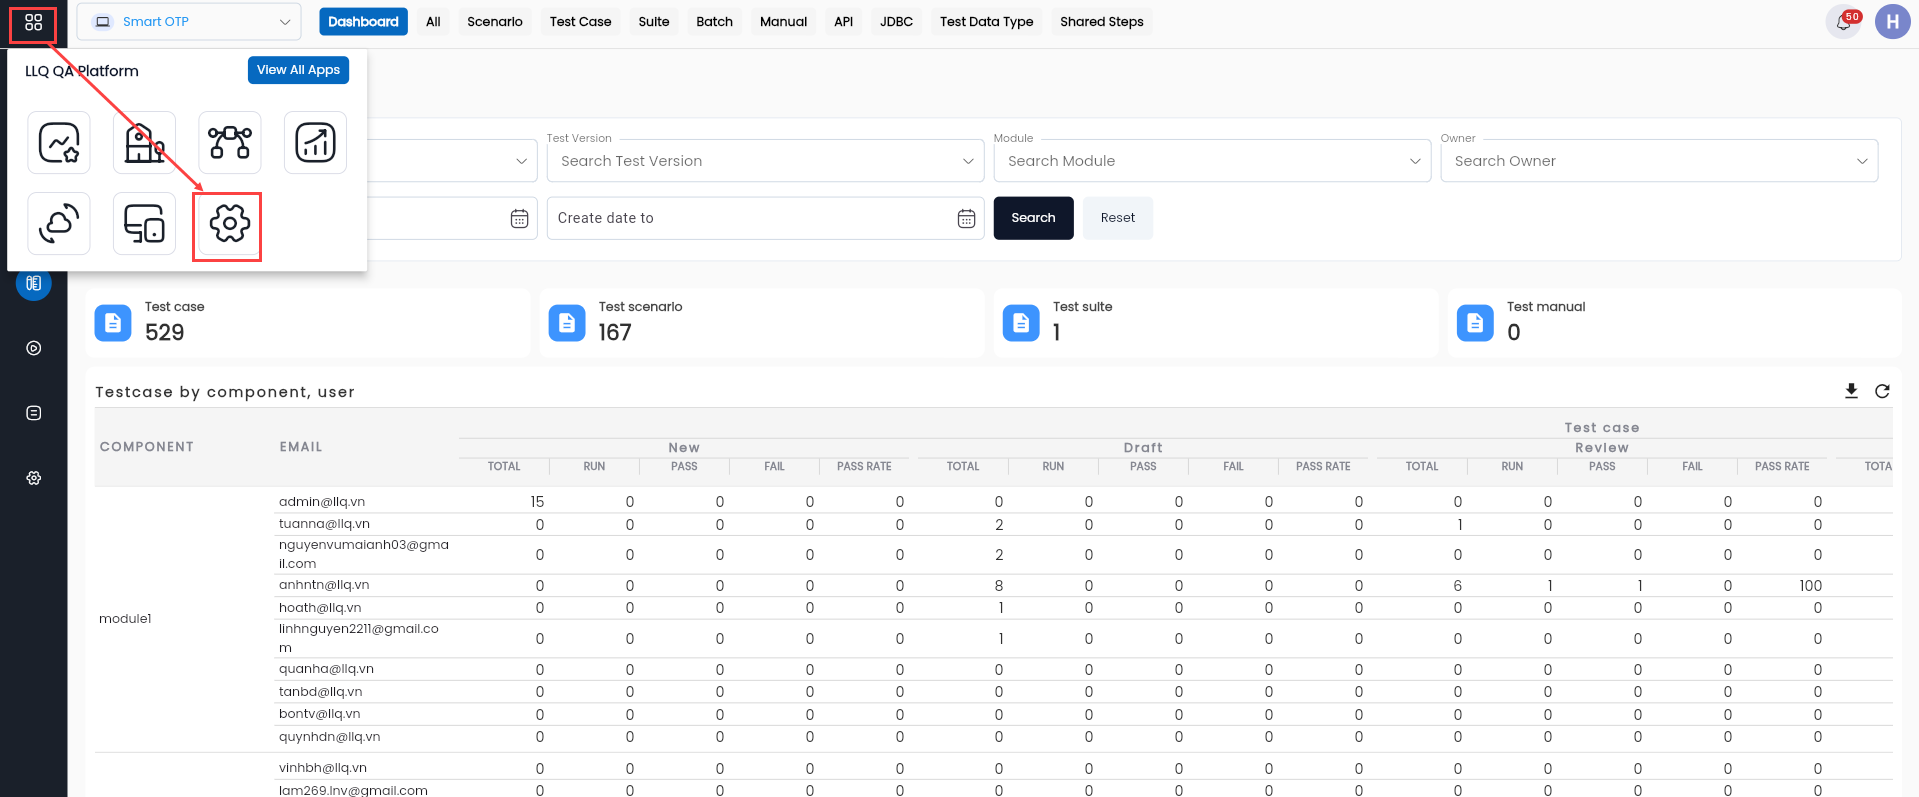Click the Search button
This screenshot has width=1919, height=797.
coord(1033,218)
